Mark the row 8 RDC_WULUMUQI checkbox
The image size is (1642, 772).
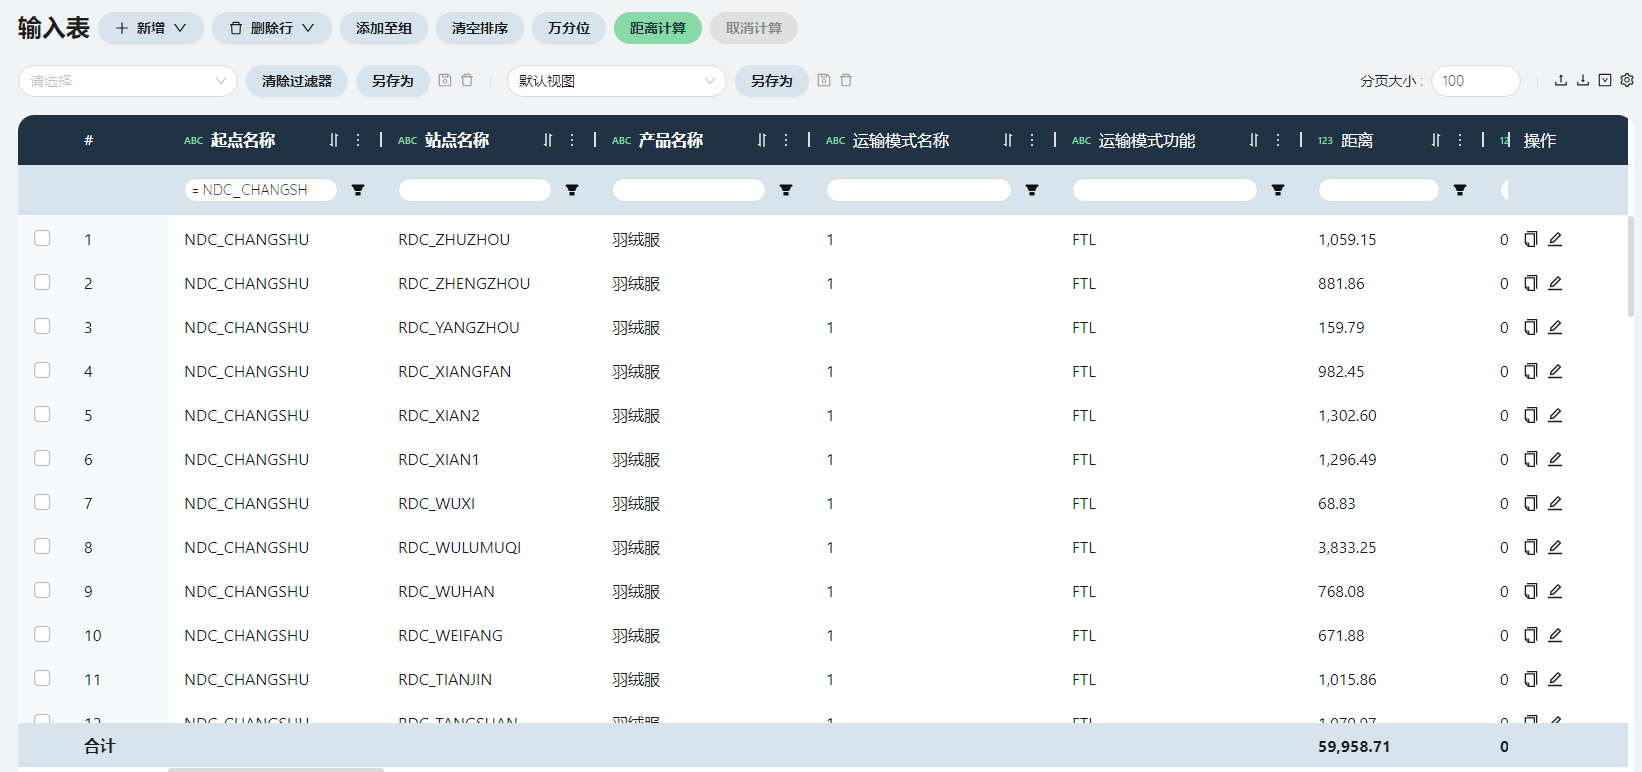(42, 546)
